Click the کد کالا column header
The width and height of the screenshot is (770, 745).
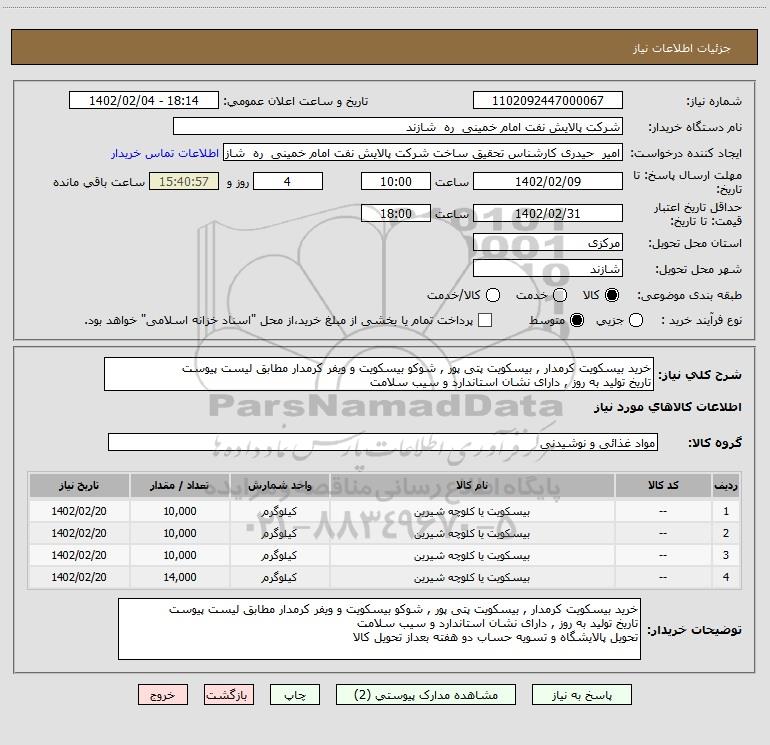click(663, 485)
